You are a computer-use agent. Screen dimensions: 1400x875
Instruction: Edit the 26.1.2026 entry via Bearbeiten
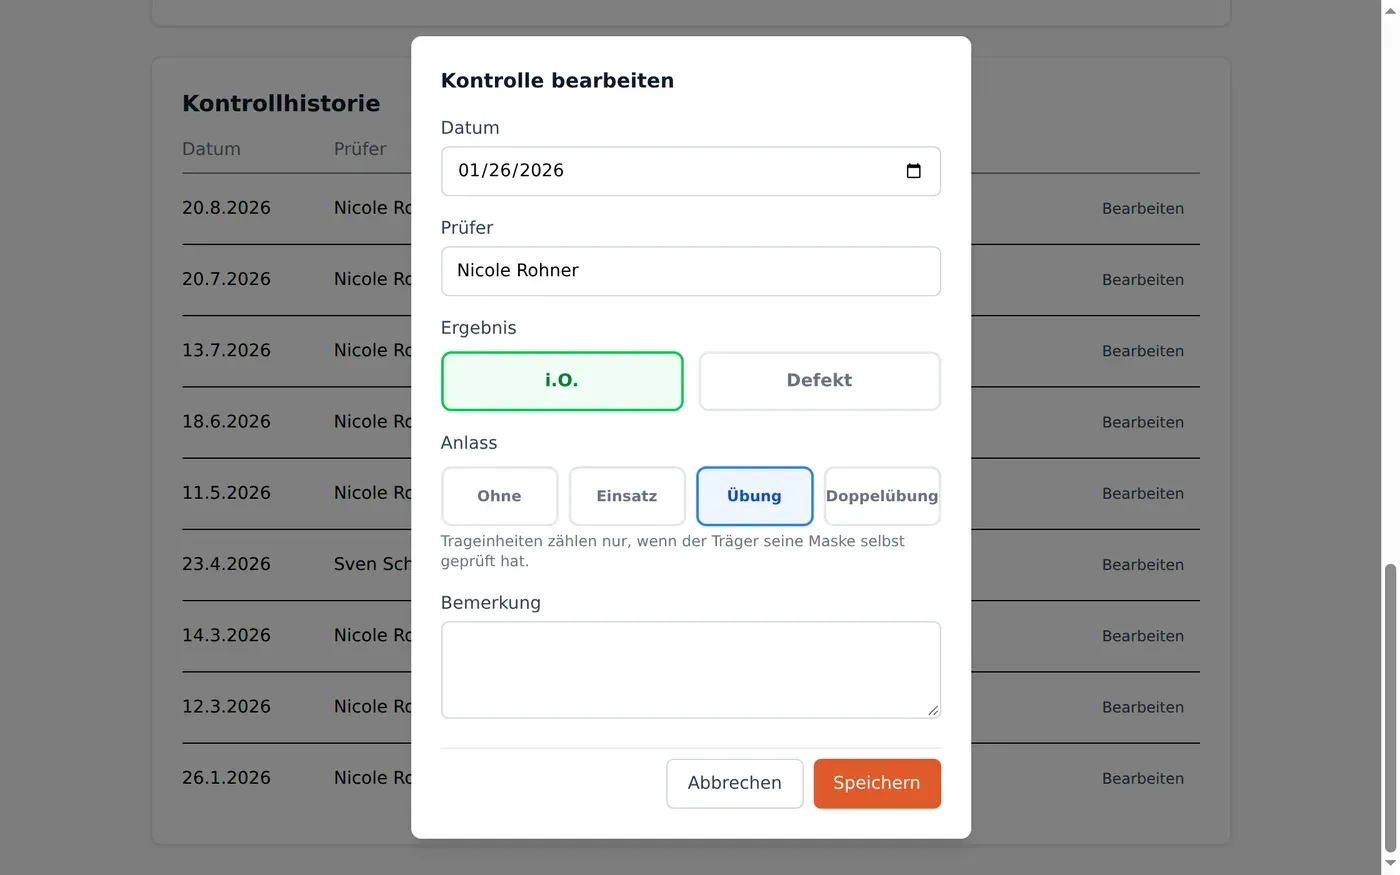coord(1143,779)
